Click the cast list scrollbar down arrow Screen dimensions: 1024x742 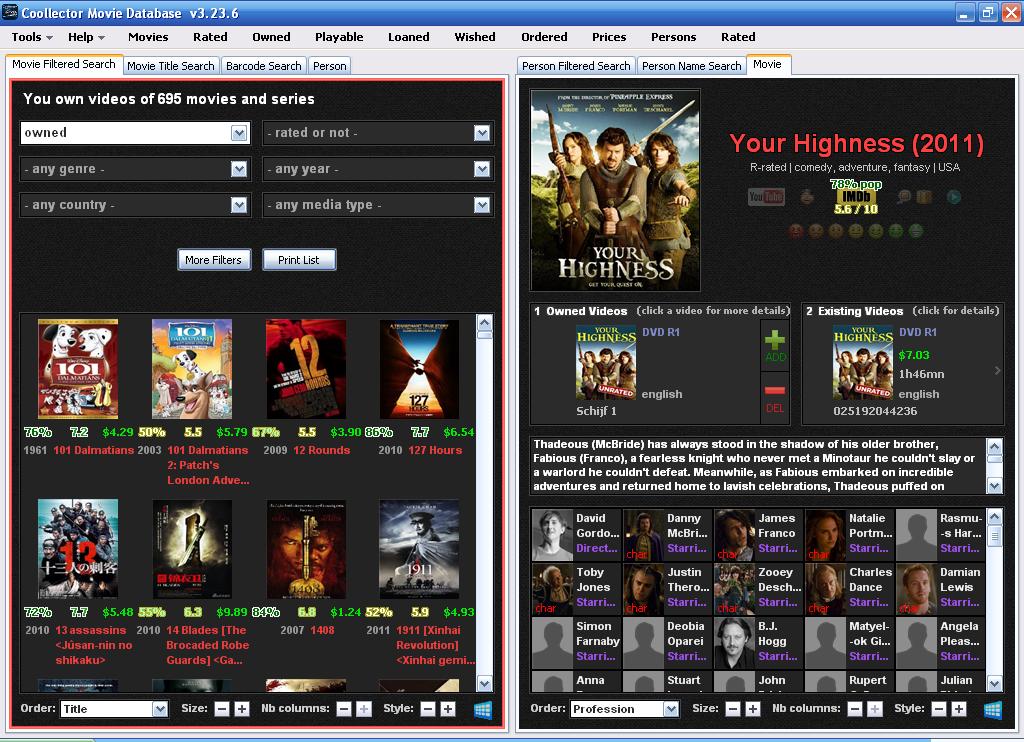pyautogui.click(x=994, y=683)
